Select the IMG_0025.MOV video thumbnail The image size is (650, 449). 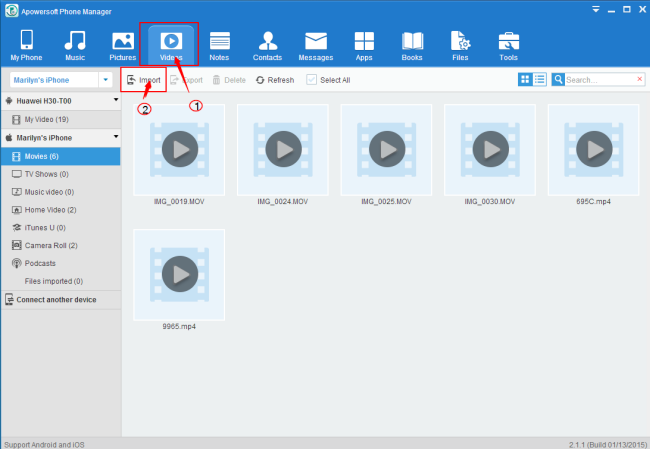click(x=386, y=150)
